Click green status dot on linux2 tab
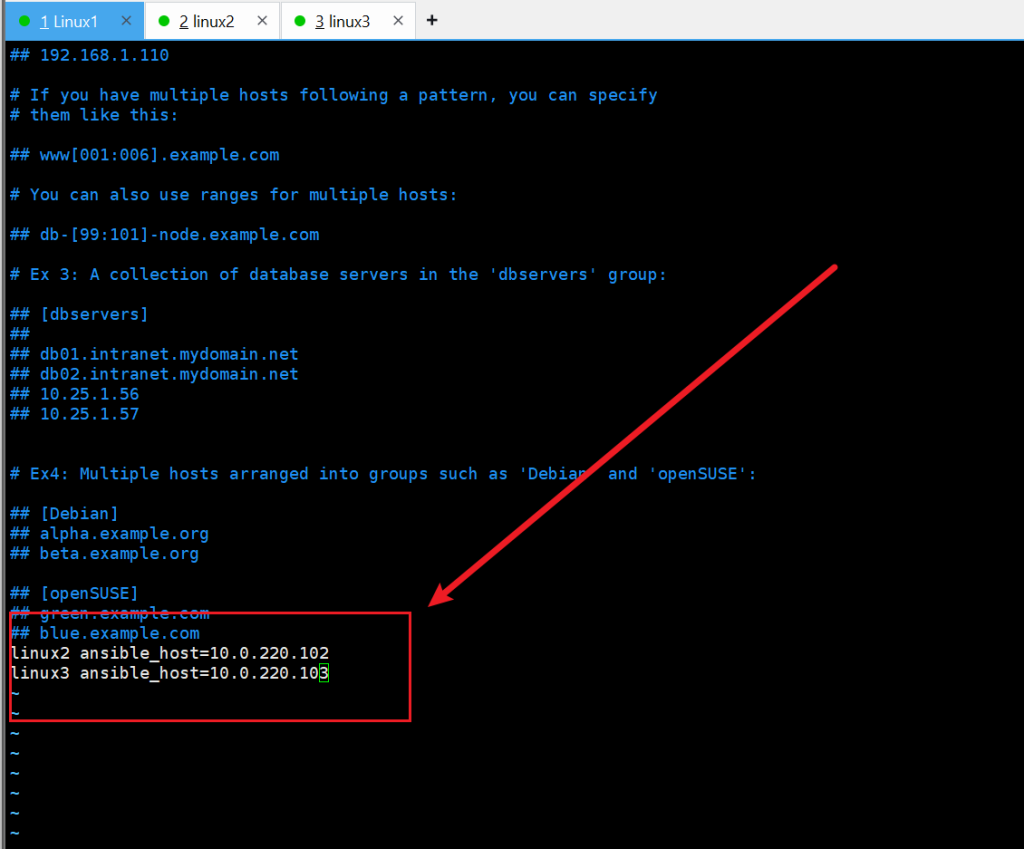Viewport: 1024px width, 849px height. (x=164, y=21)
